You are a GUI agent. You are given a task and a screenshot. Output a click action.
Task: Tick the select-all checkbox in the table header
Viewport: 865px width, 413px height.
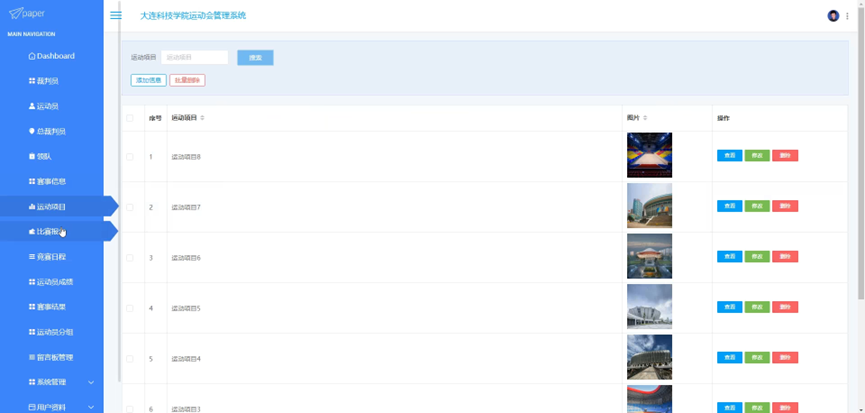coord(130,118)
